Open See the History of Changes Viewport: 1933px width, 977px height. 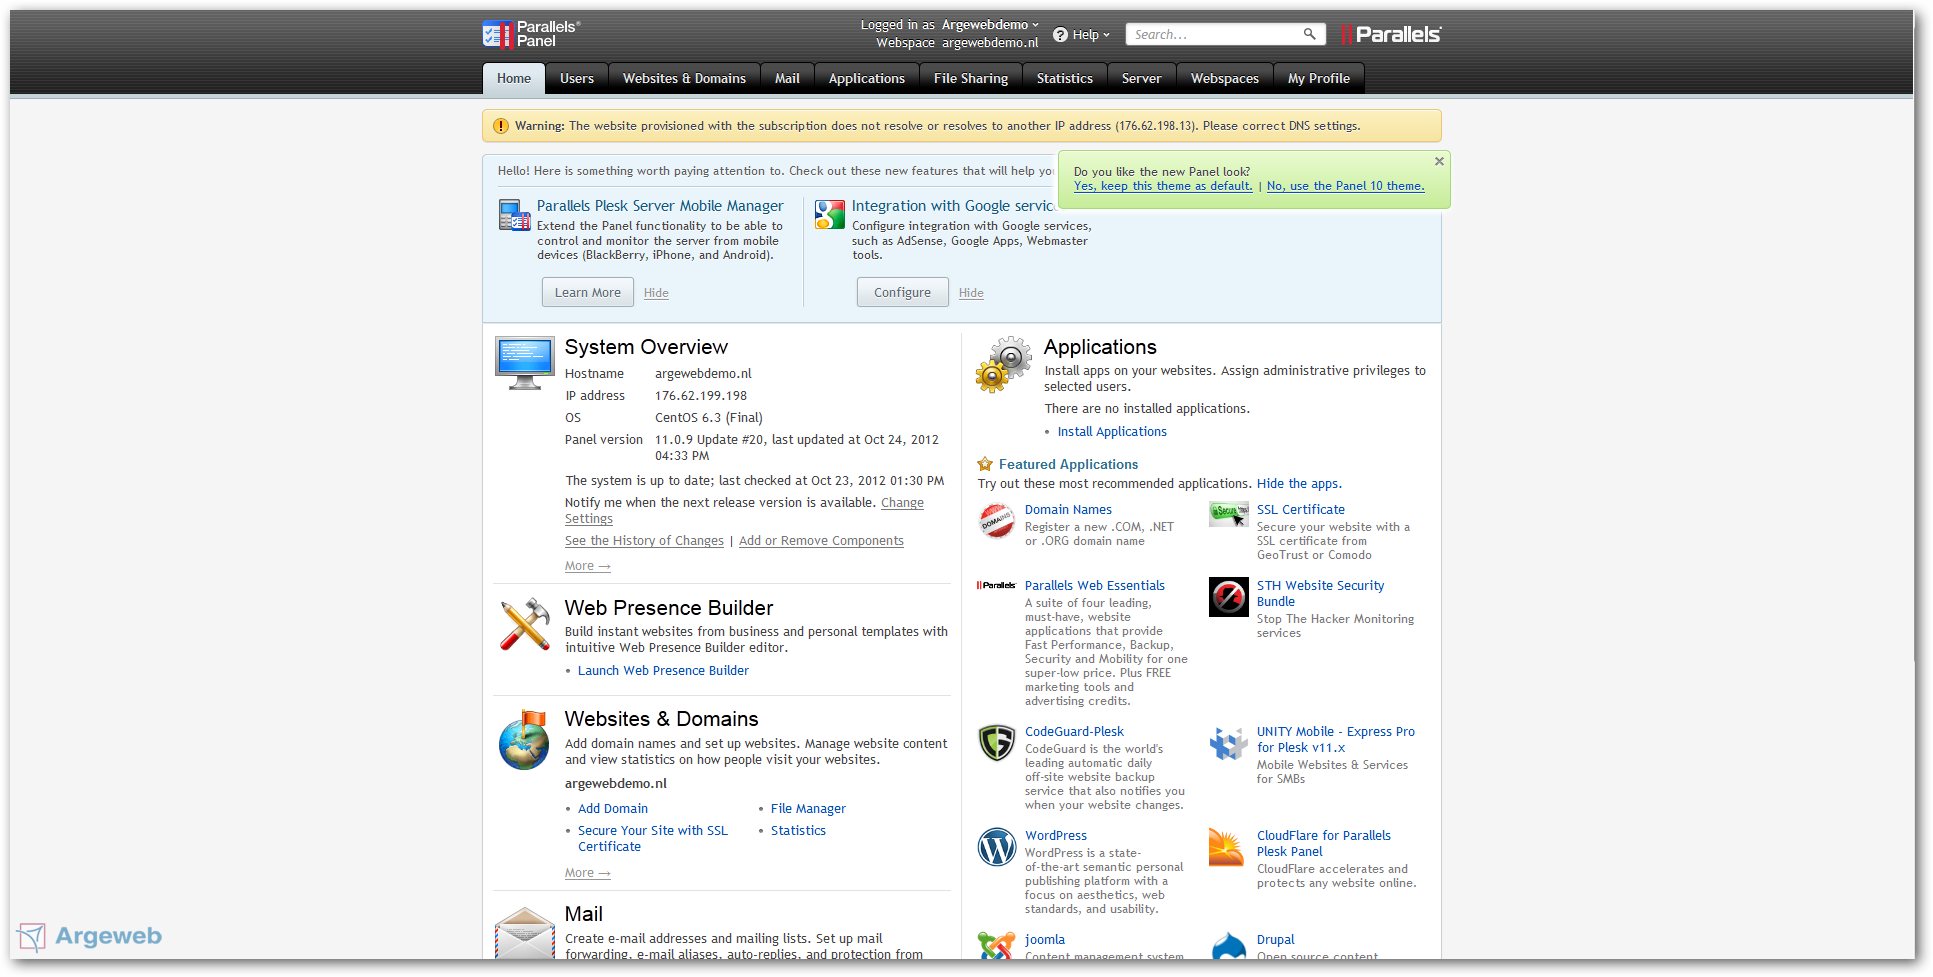pos(644,541)
